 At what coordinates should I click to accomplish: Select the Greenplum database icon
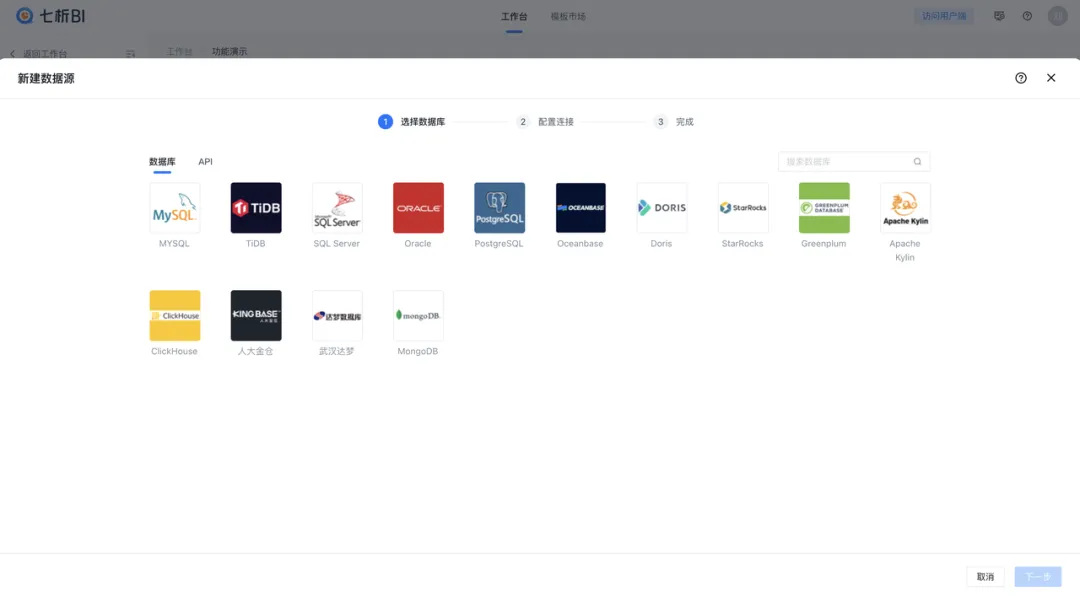(824, 208)
